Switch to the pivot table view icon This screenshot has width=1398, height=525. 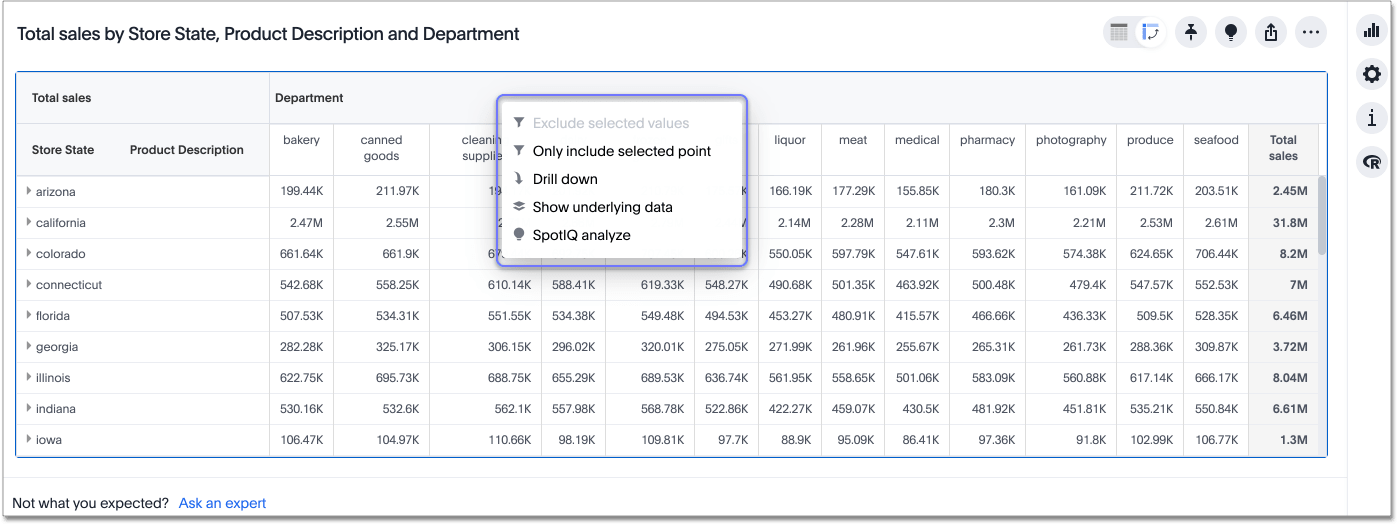click(1150, 33)
